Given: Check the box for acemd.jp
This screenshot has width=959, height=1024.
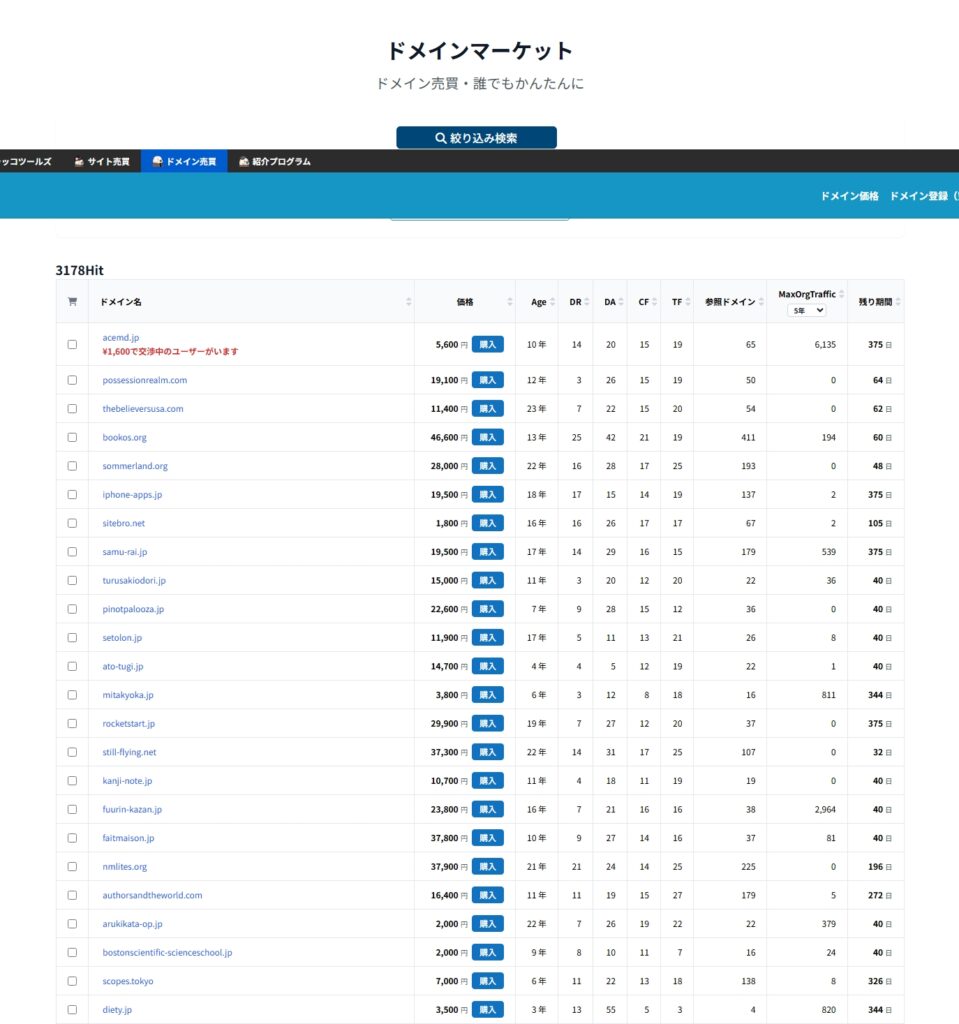Looking at the screenshot, I should pos(72,344).
